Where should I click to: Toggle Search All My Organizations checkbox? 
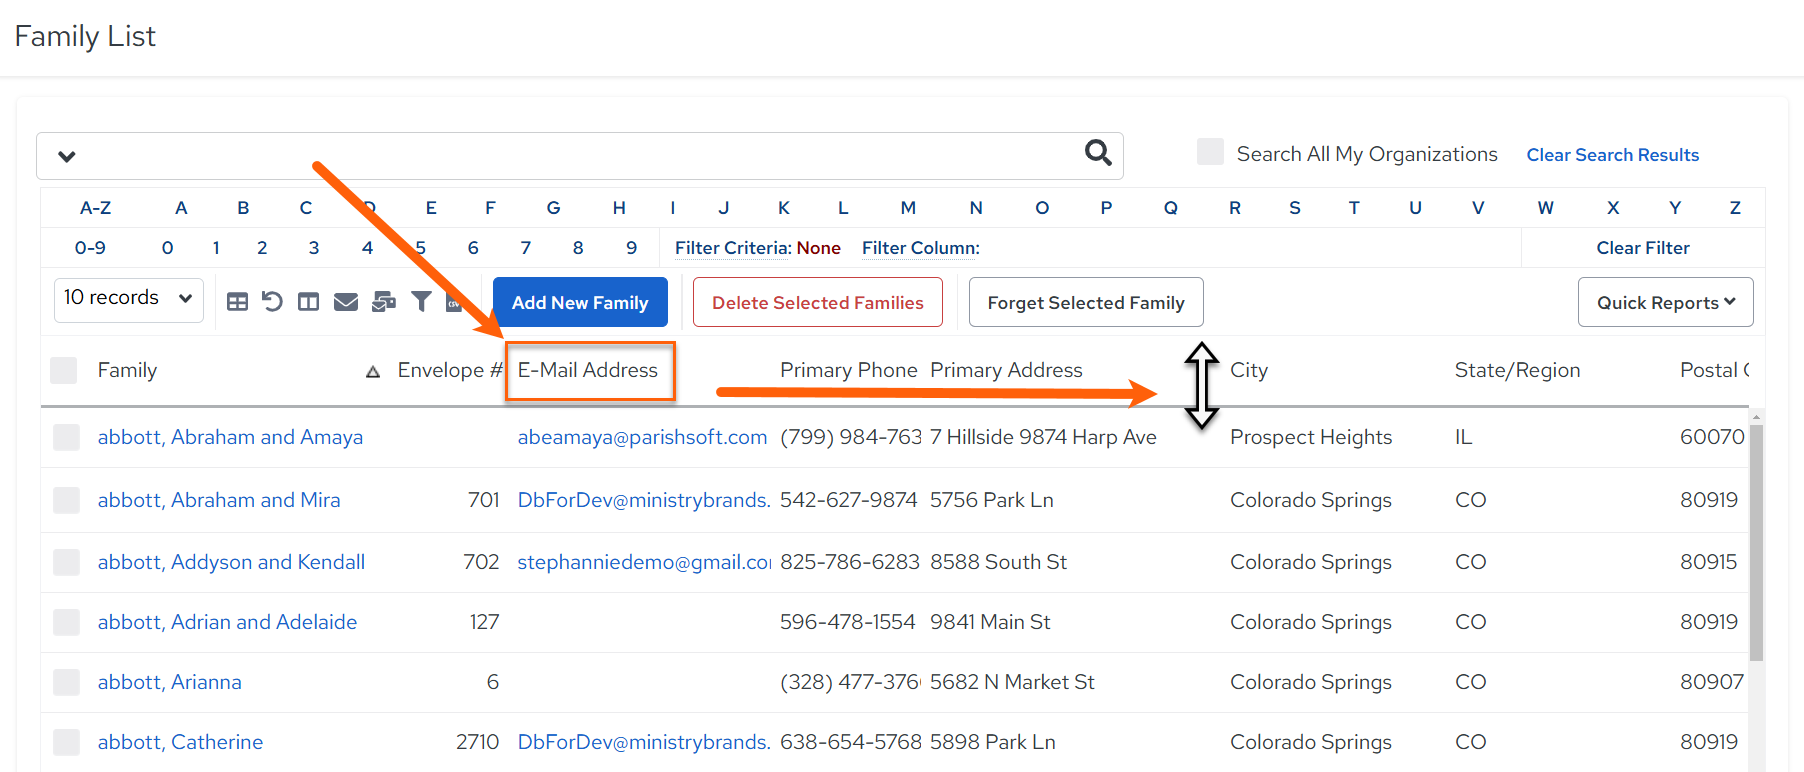click(1210, 152)
